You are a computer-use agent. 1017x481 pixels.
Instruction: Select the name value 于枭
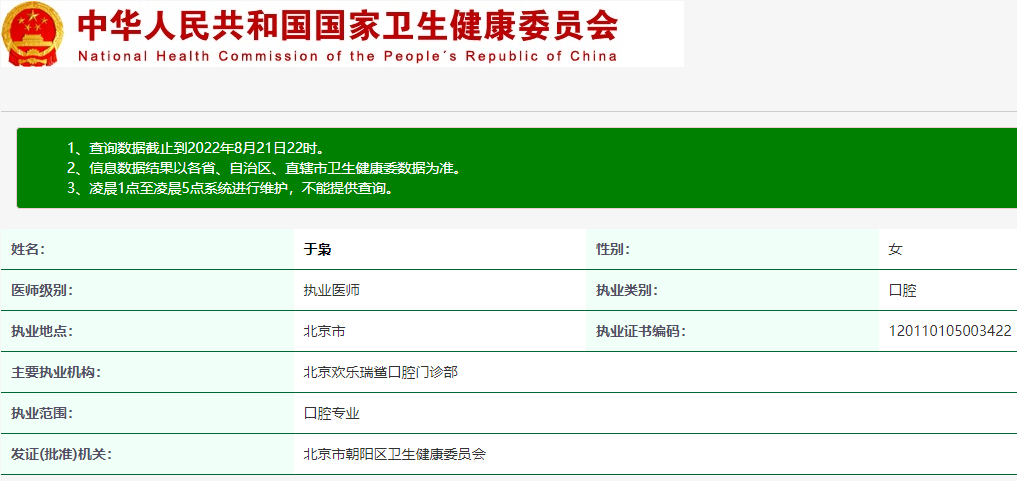pos(317,249)
